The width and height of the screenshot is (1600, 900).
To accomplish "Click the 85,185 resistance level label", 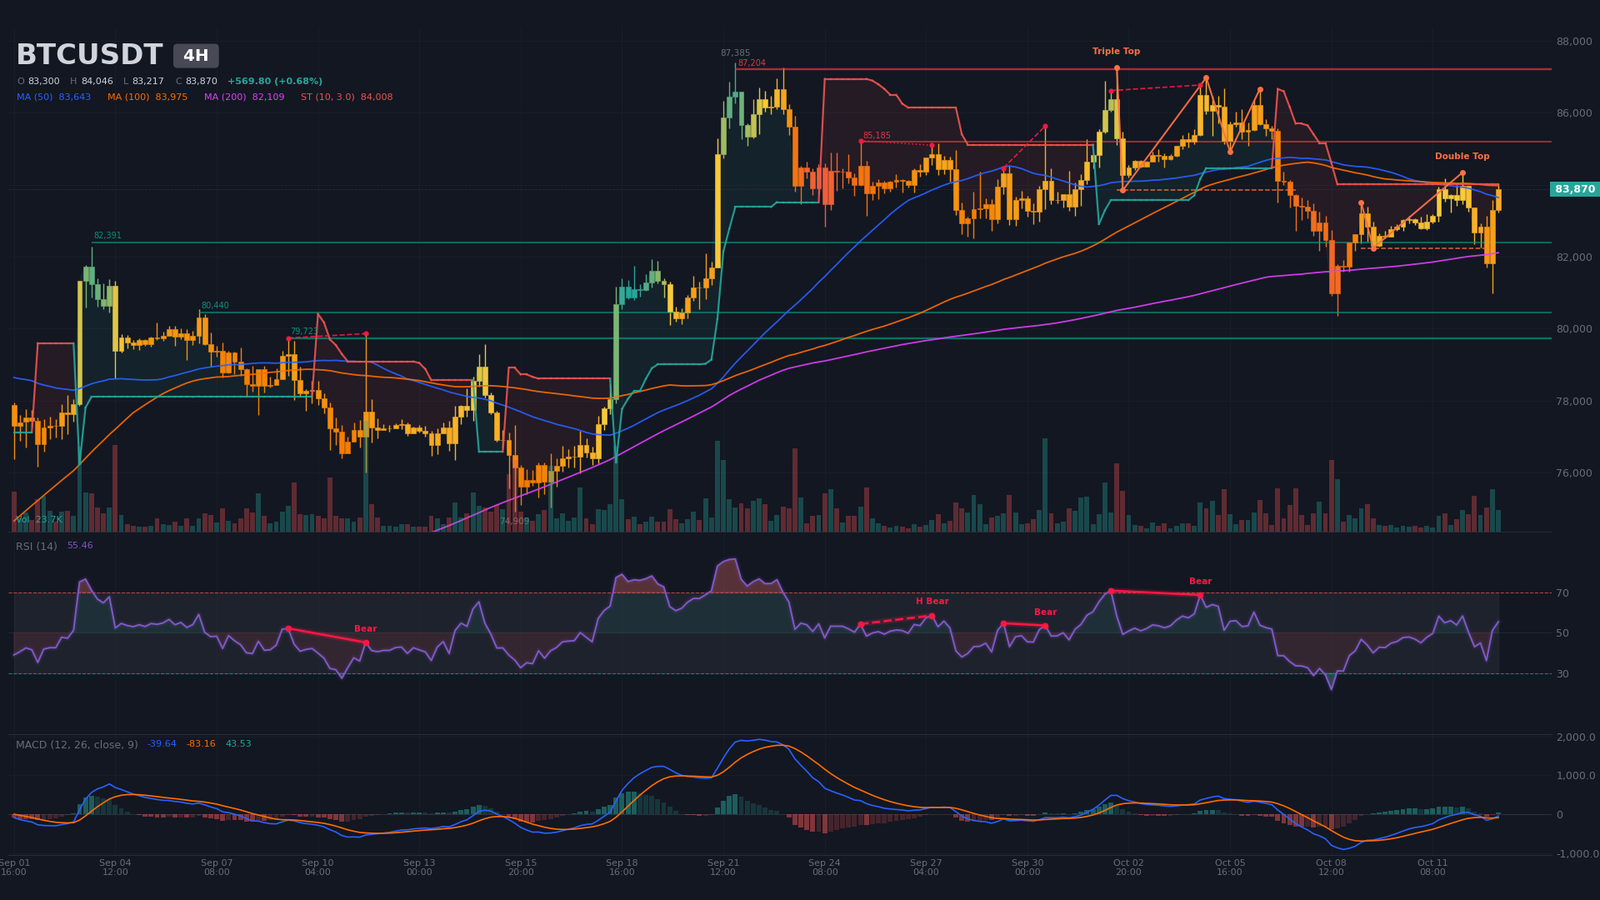I will coord(877,135).
